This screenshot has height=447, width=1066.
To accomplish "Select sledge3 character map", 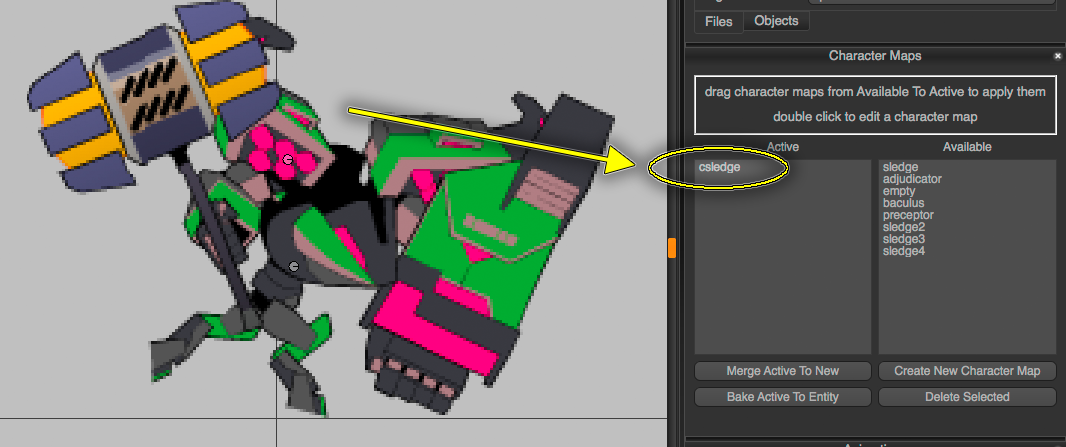I will [903, 239].
